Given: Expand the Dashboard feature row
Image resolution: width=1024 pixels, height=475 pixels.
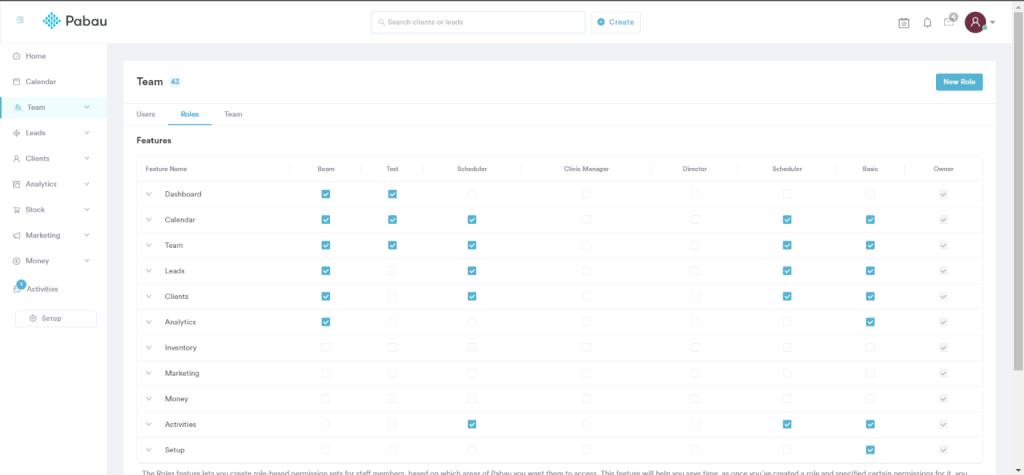Looking at the screenshot, I should [149, 194].
